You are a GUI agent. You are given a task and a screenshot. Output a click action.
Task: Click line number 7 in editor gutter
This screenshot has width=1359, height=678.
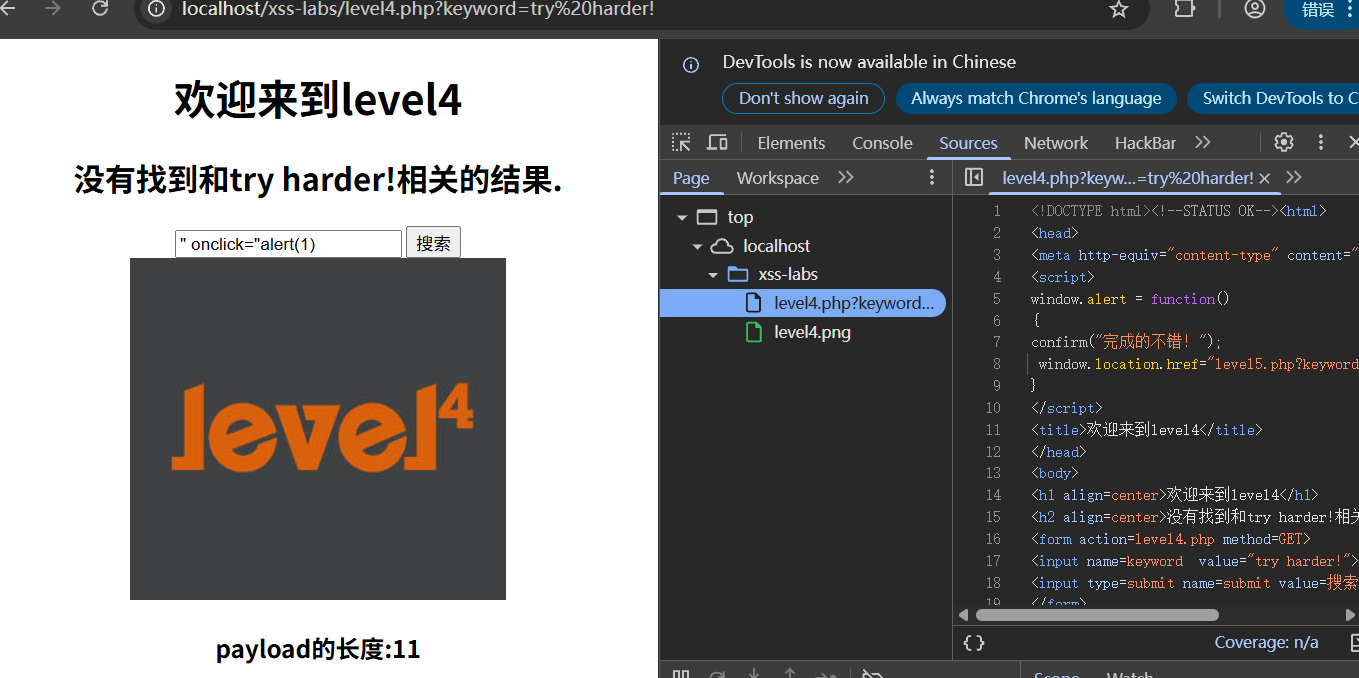[x=996, y=342]
